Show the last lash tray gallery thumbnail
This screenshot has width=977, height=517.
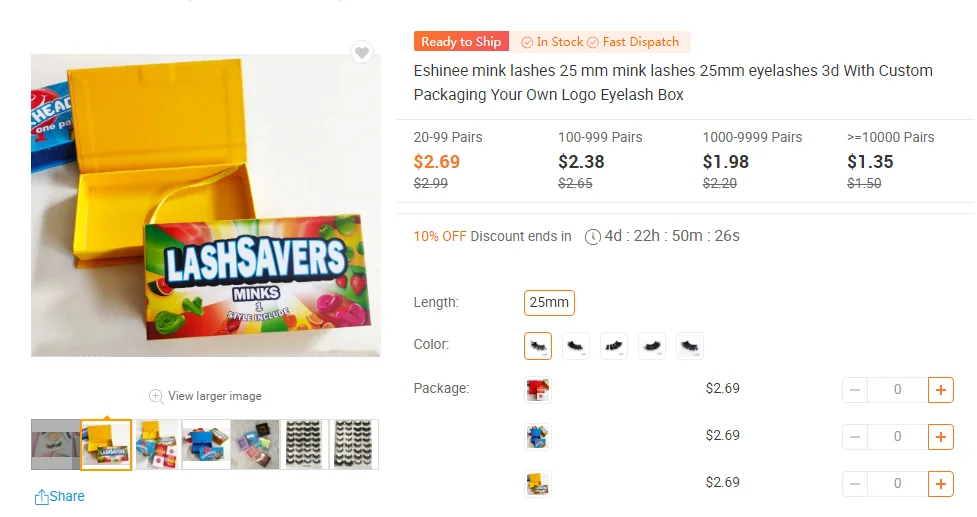(x=354, y=445)
